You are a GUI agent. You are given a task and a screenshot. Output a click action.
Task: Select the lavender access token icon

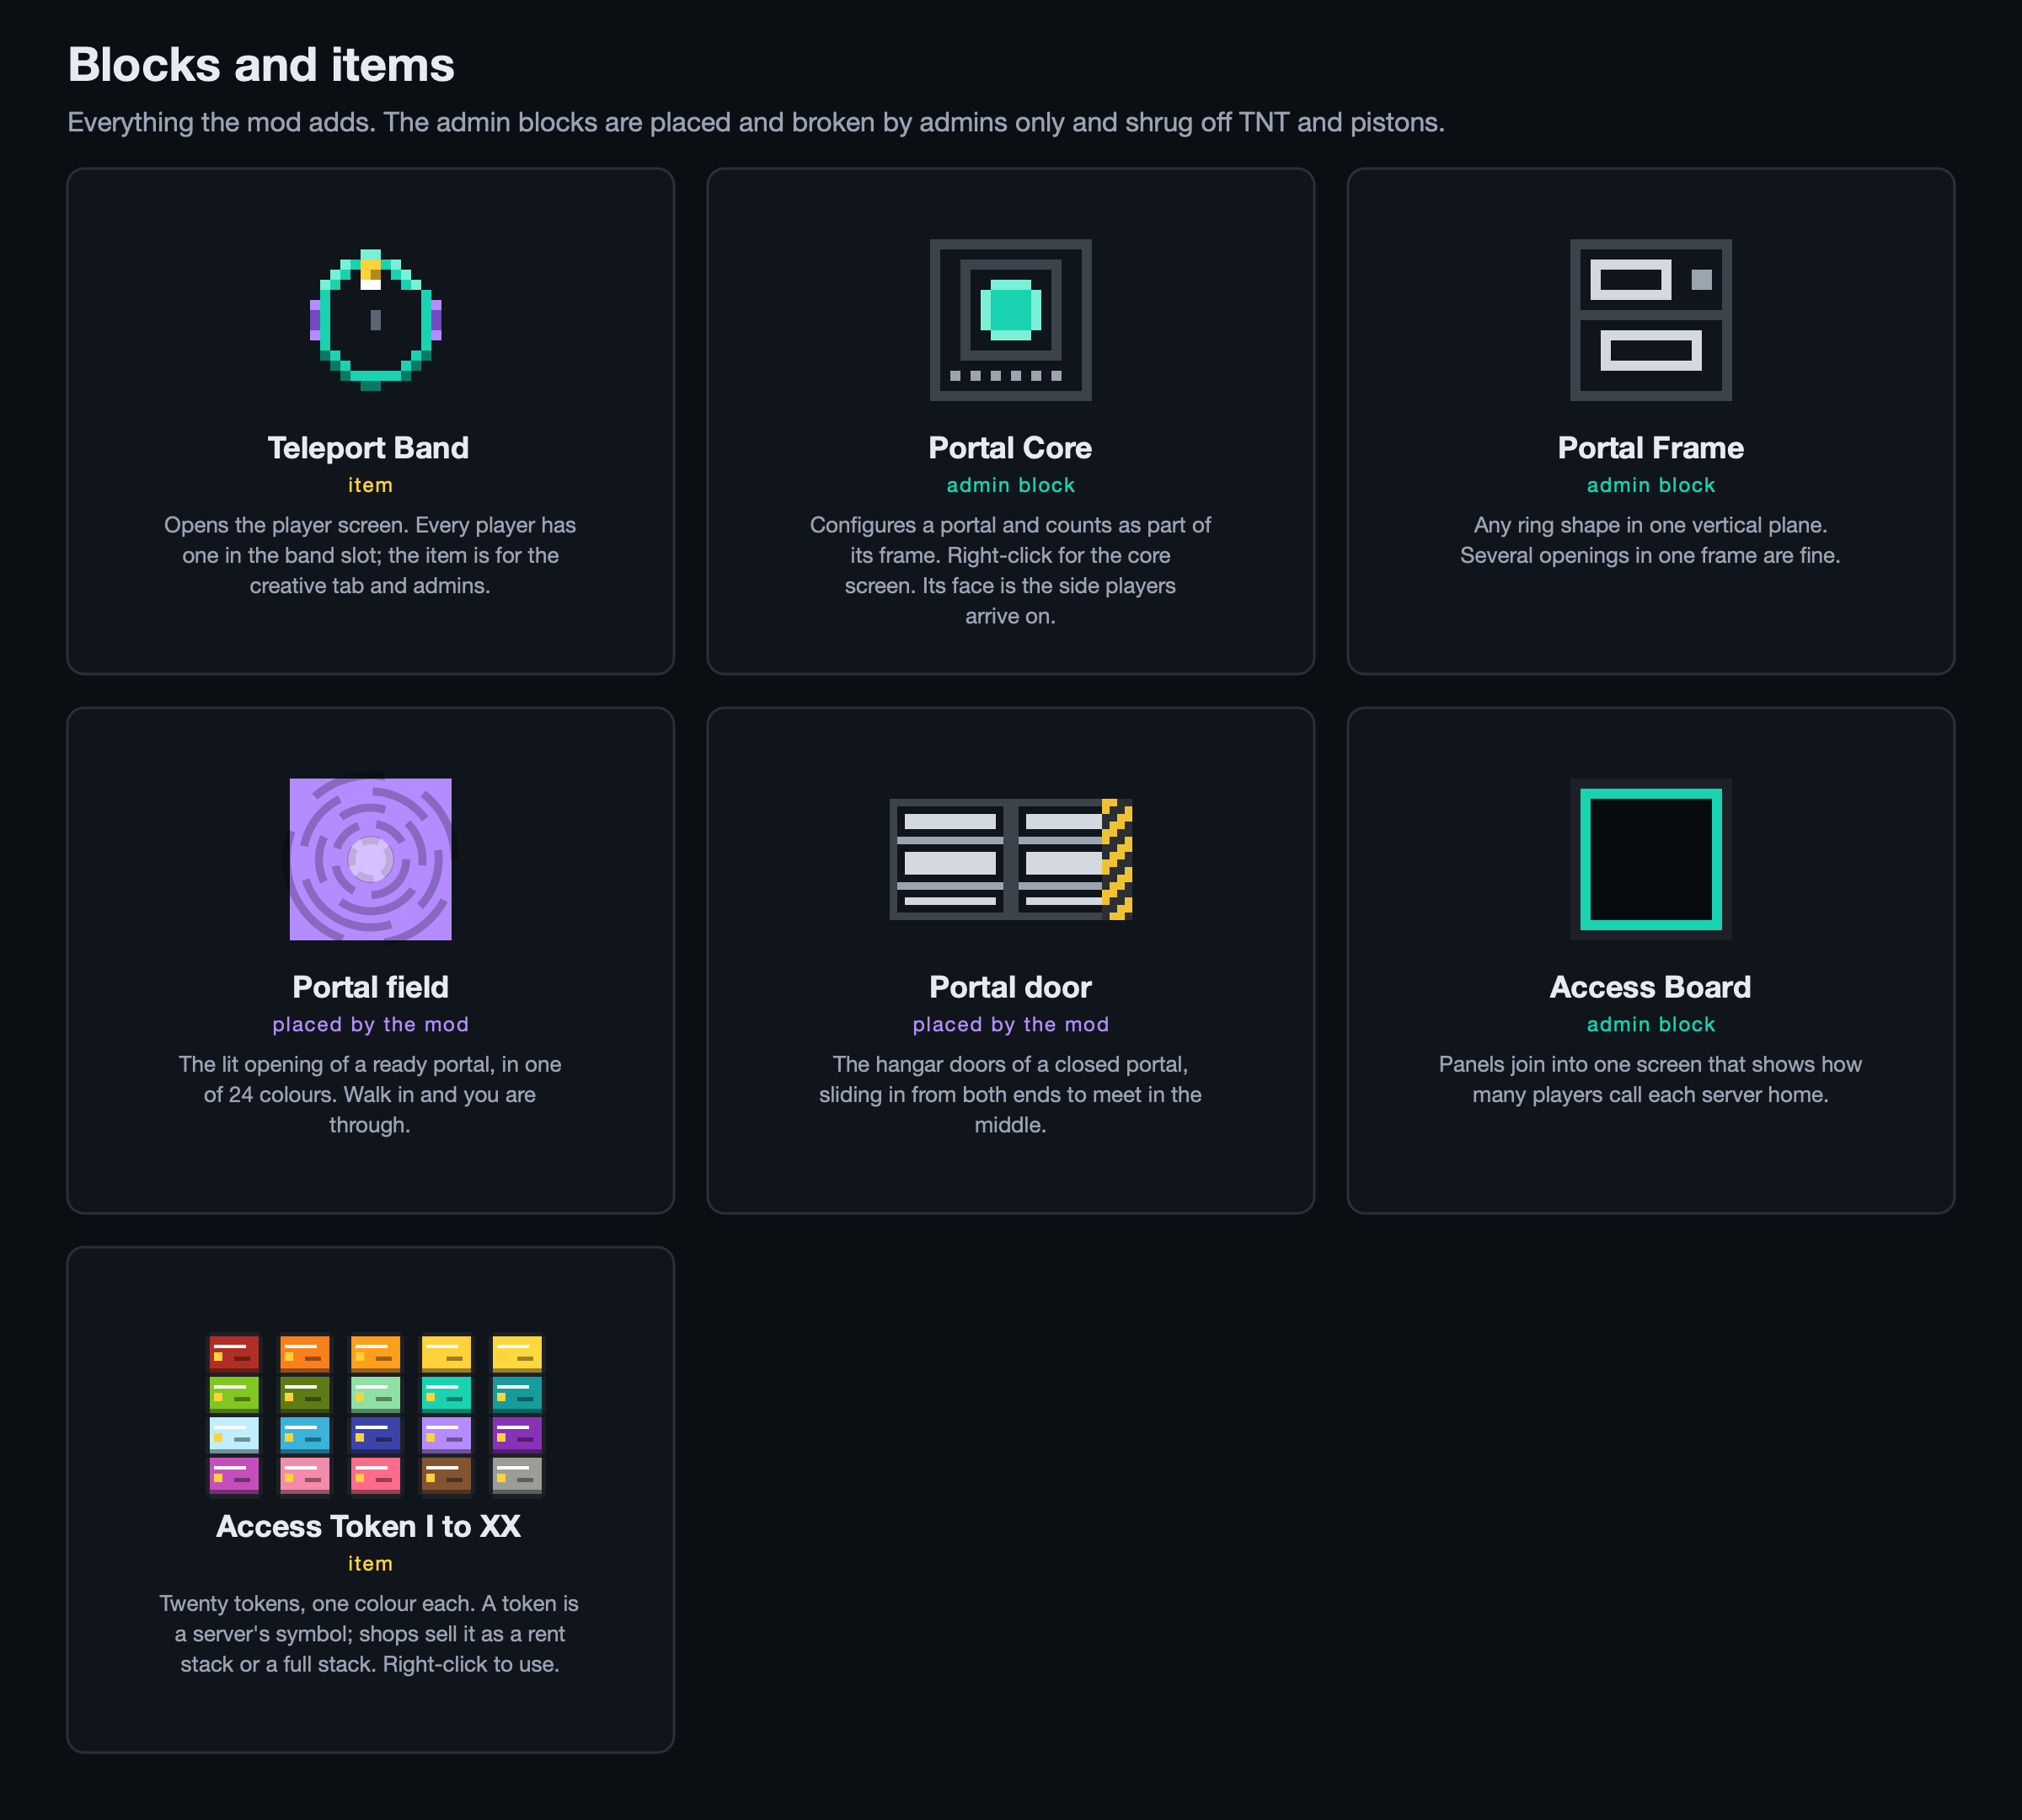coord(446,1434)
